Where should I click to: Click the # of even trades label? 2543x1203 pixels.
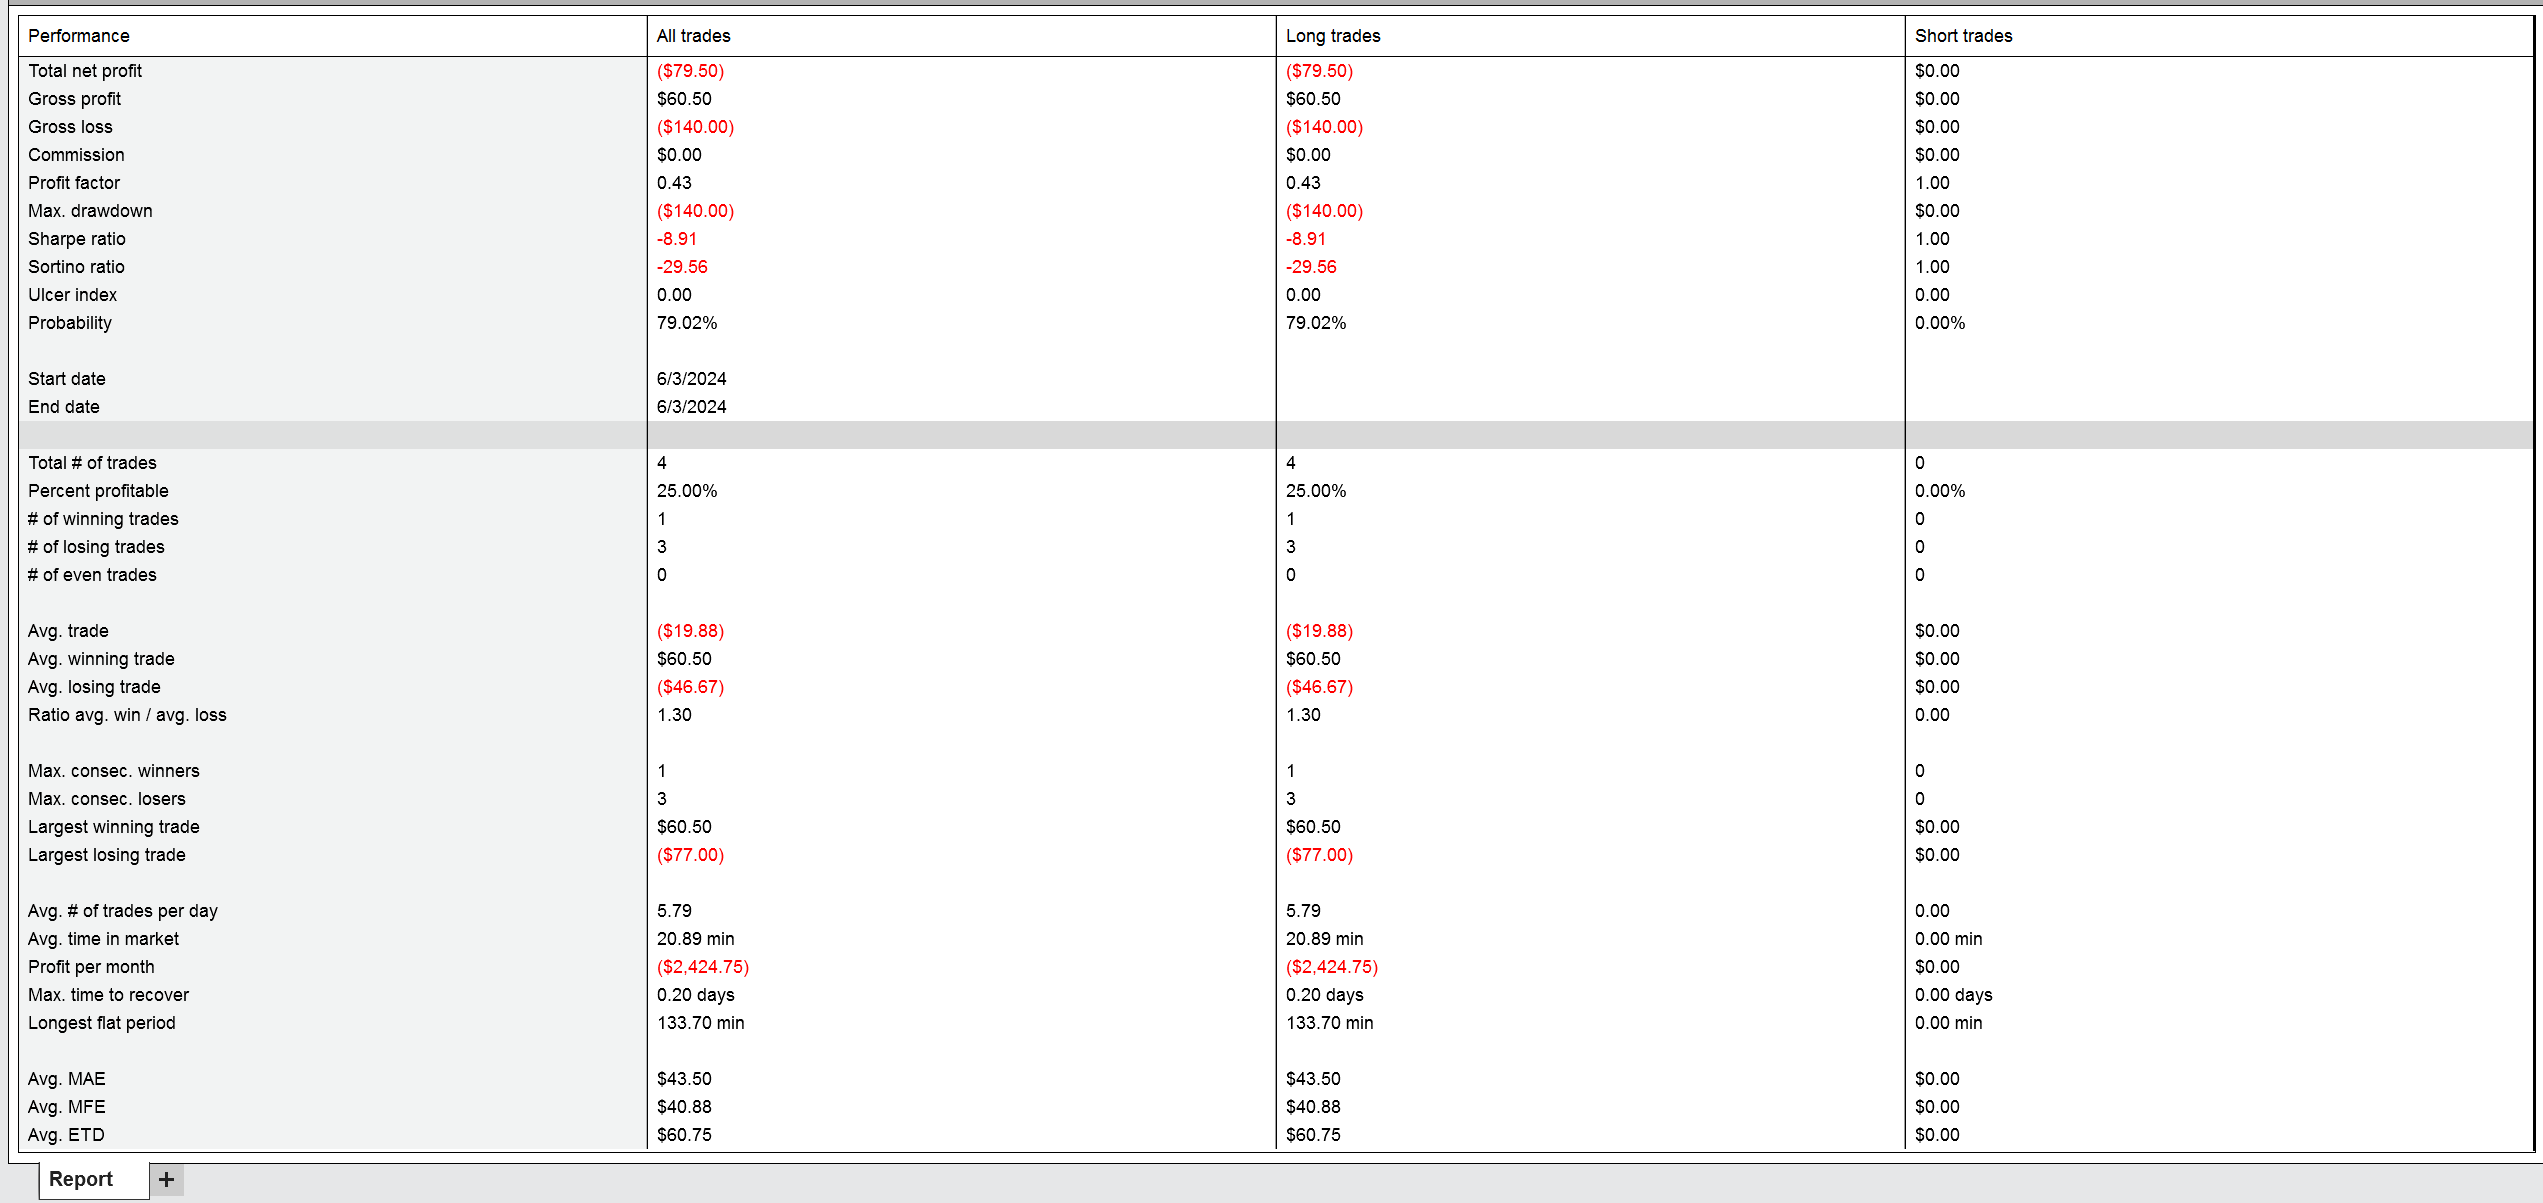pos(92,575)
